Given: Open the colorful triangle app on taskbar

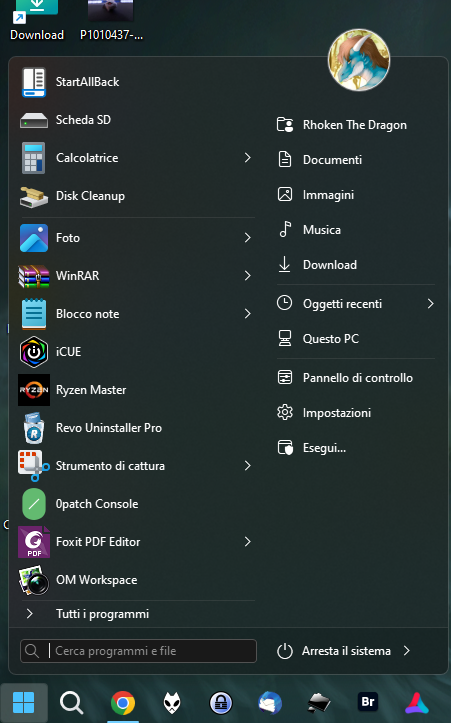Looking at the screenshot, I should click(x=417, y=703).
